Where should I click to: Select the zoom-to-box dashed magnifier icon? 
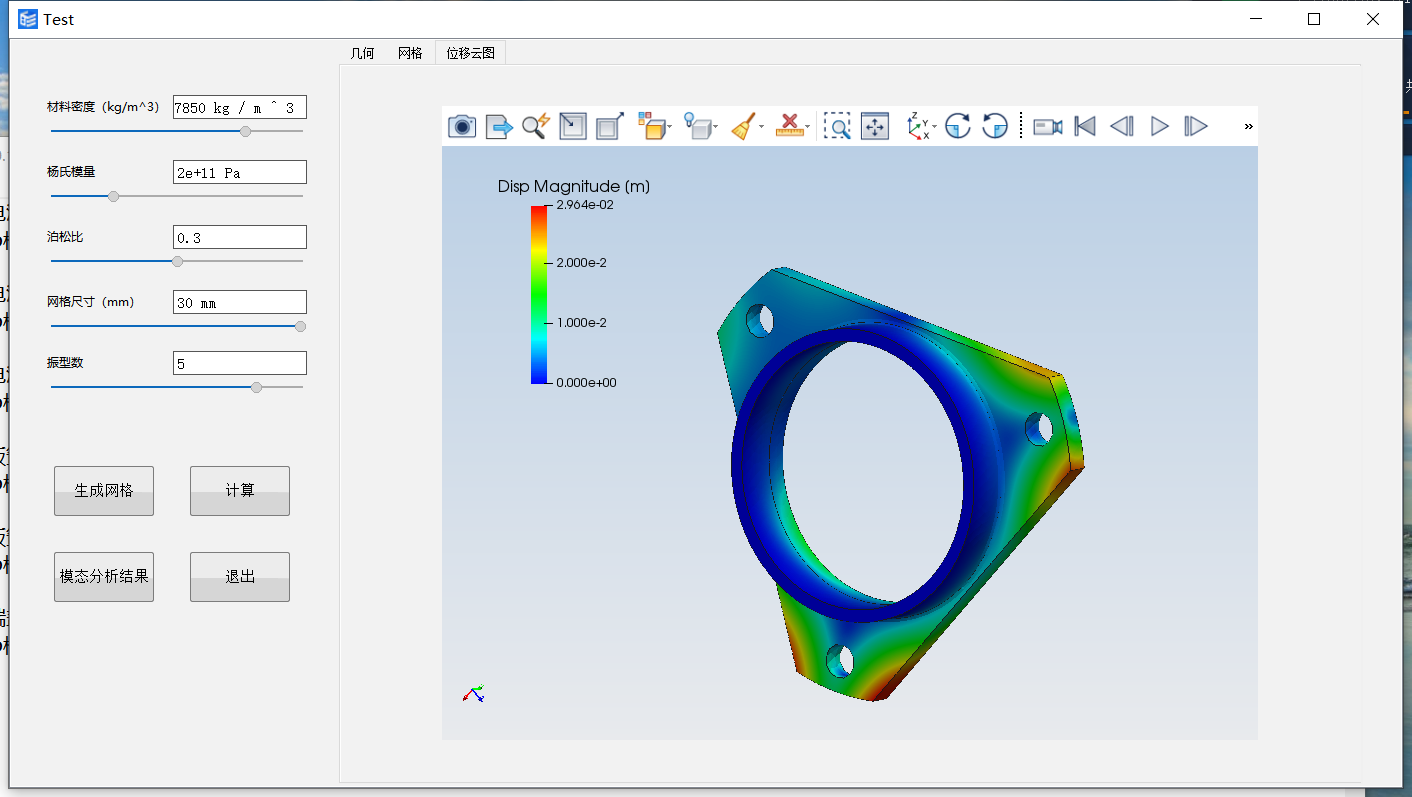(837, 126)
